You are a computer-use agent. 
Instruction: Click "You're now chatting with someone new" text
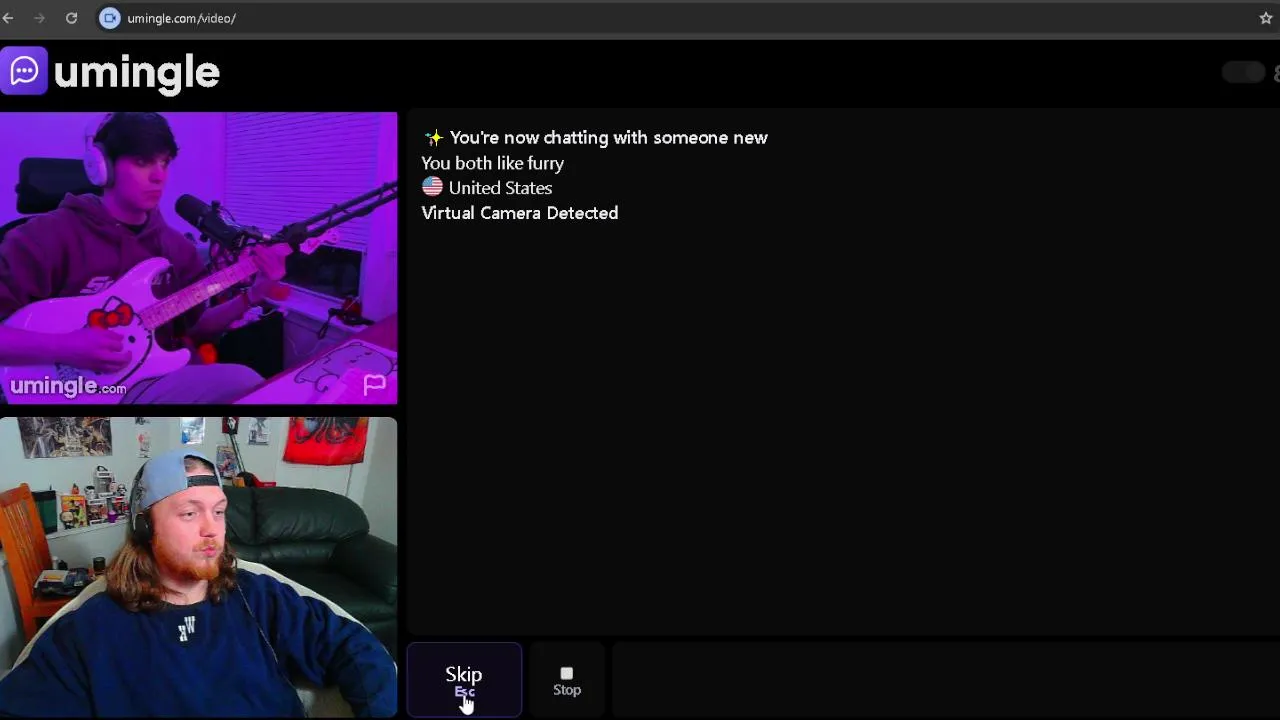tap(608, 138)
